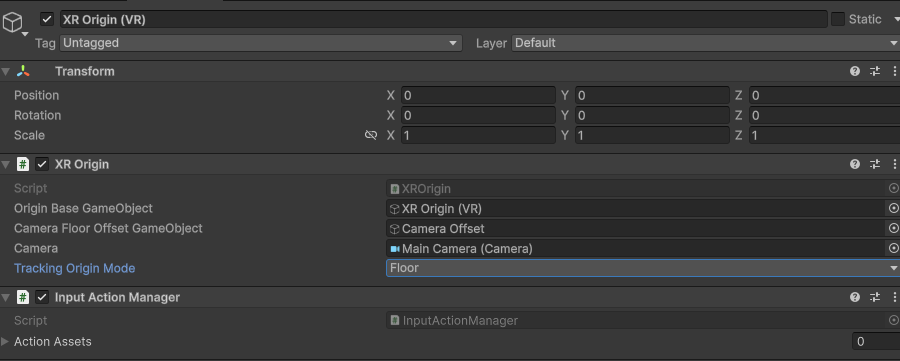Click the Position Y field
Screen dimensions: 900x361
coord(652,95)
